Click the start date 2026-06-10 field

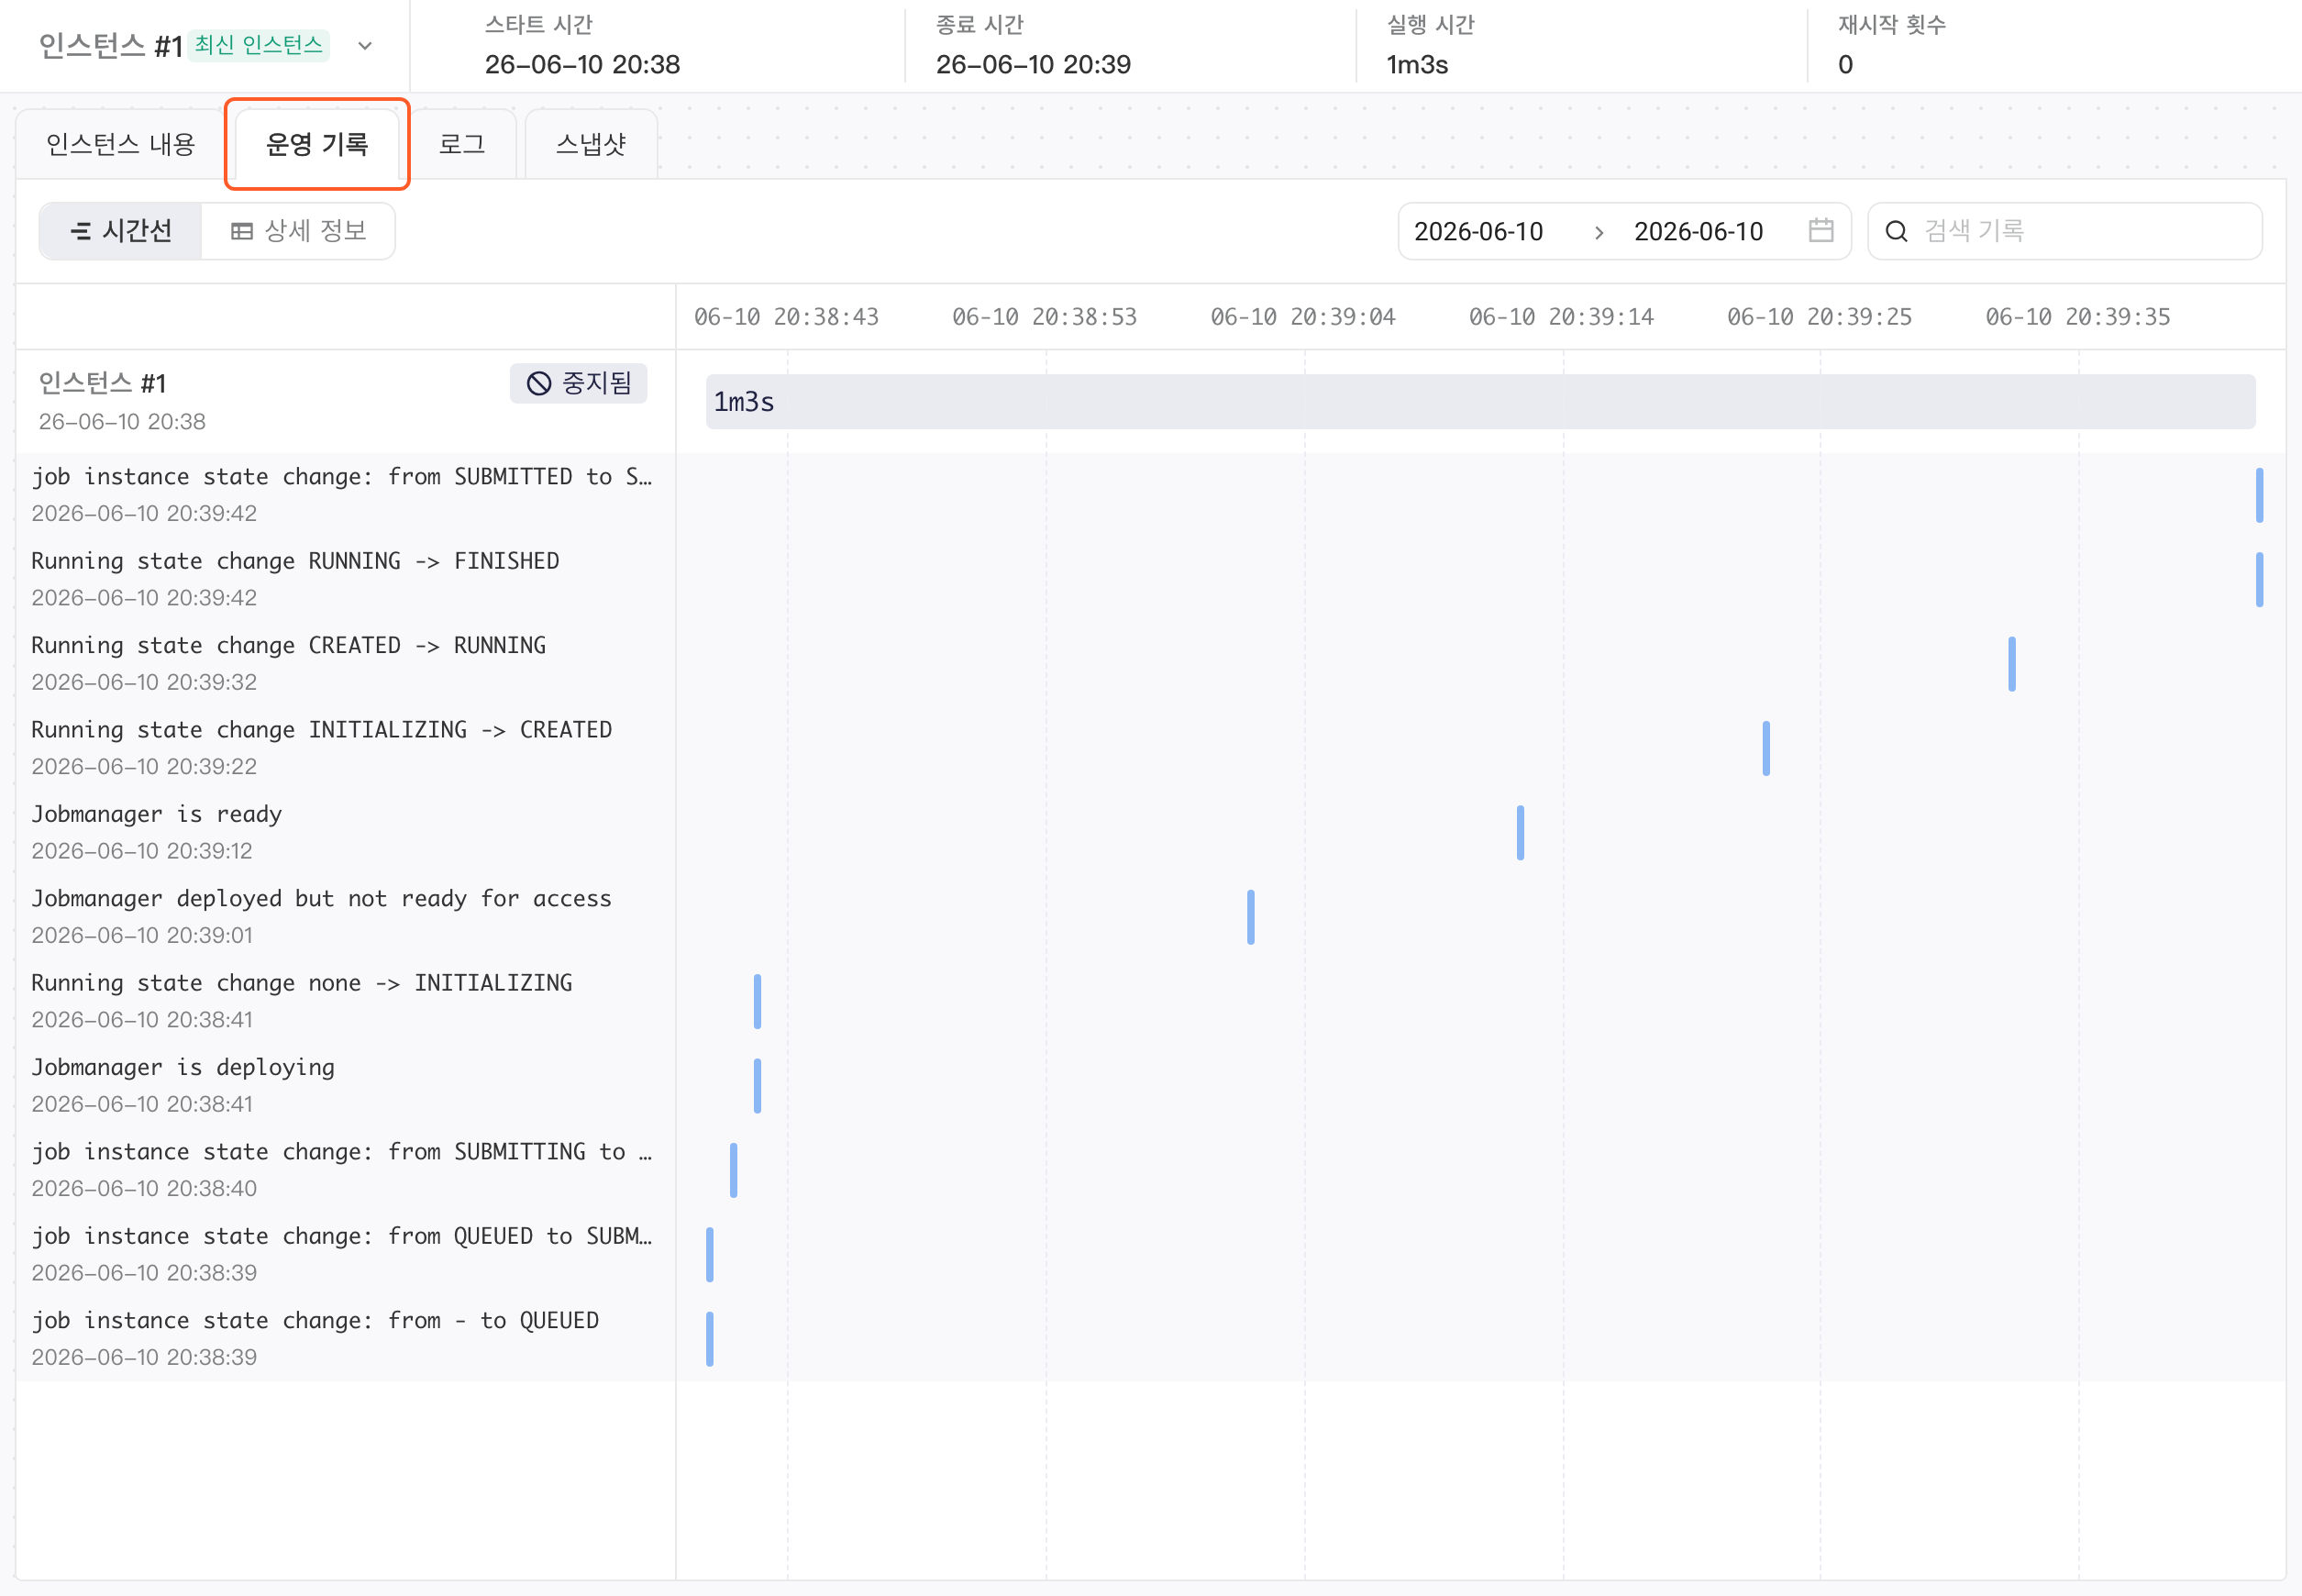[x=1478, y=231]
